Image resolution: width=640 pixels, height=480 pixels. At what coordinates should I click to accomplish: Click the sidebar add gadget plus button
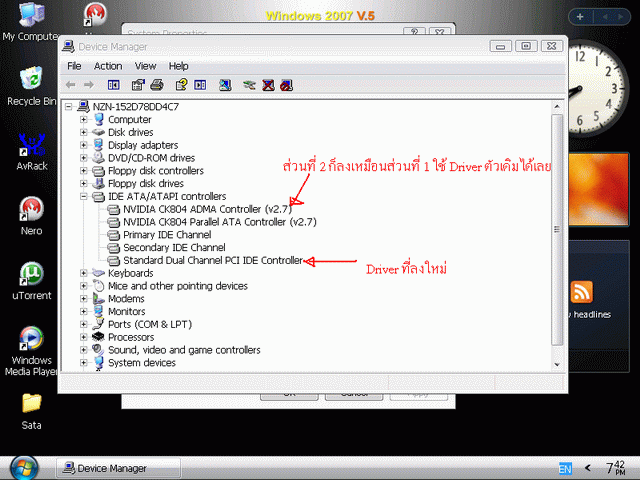(580, 17)
